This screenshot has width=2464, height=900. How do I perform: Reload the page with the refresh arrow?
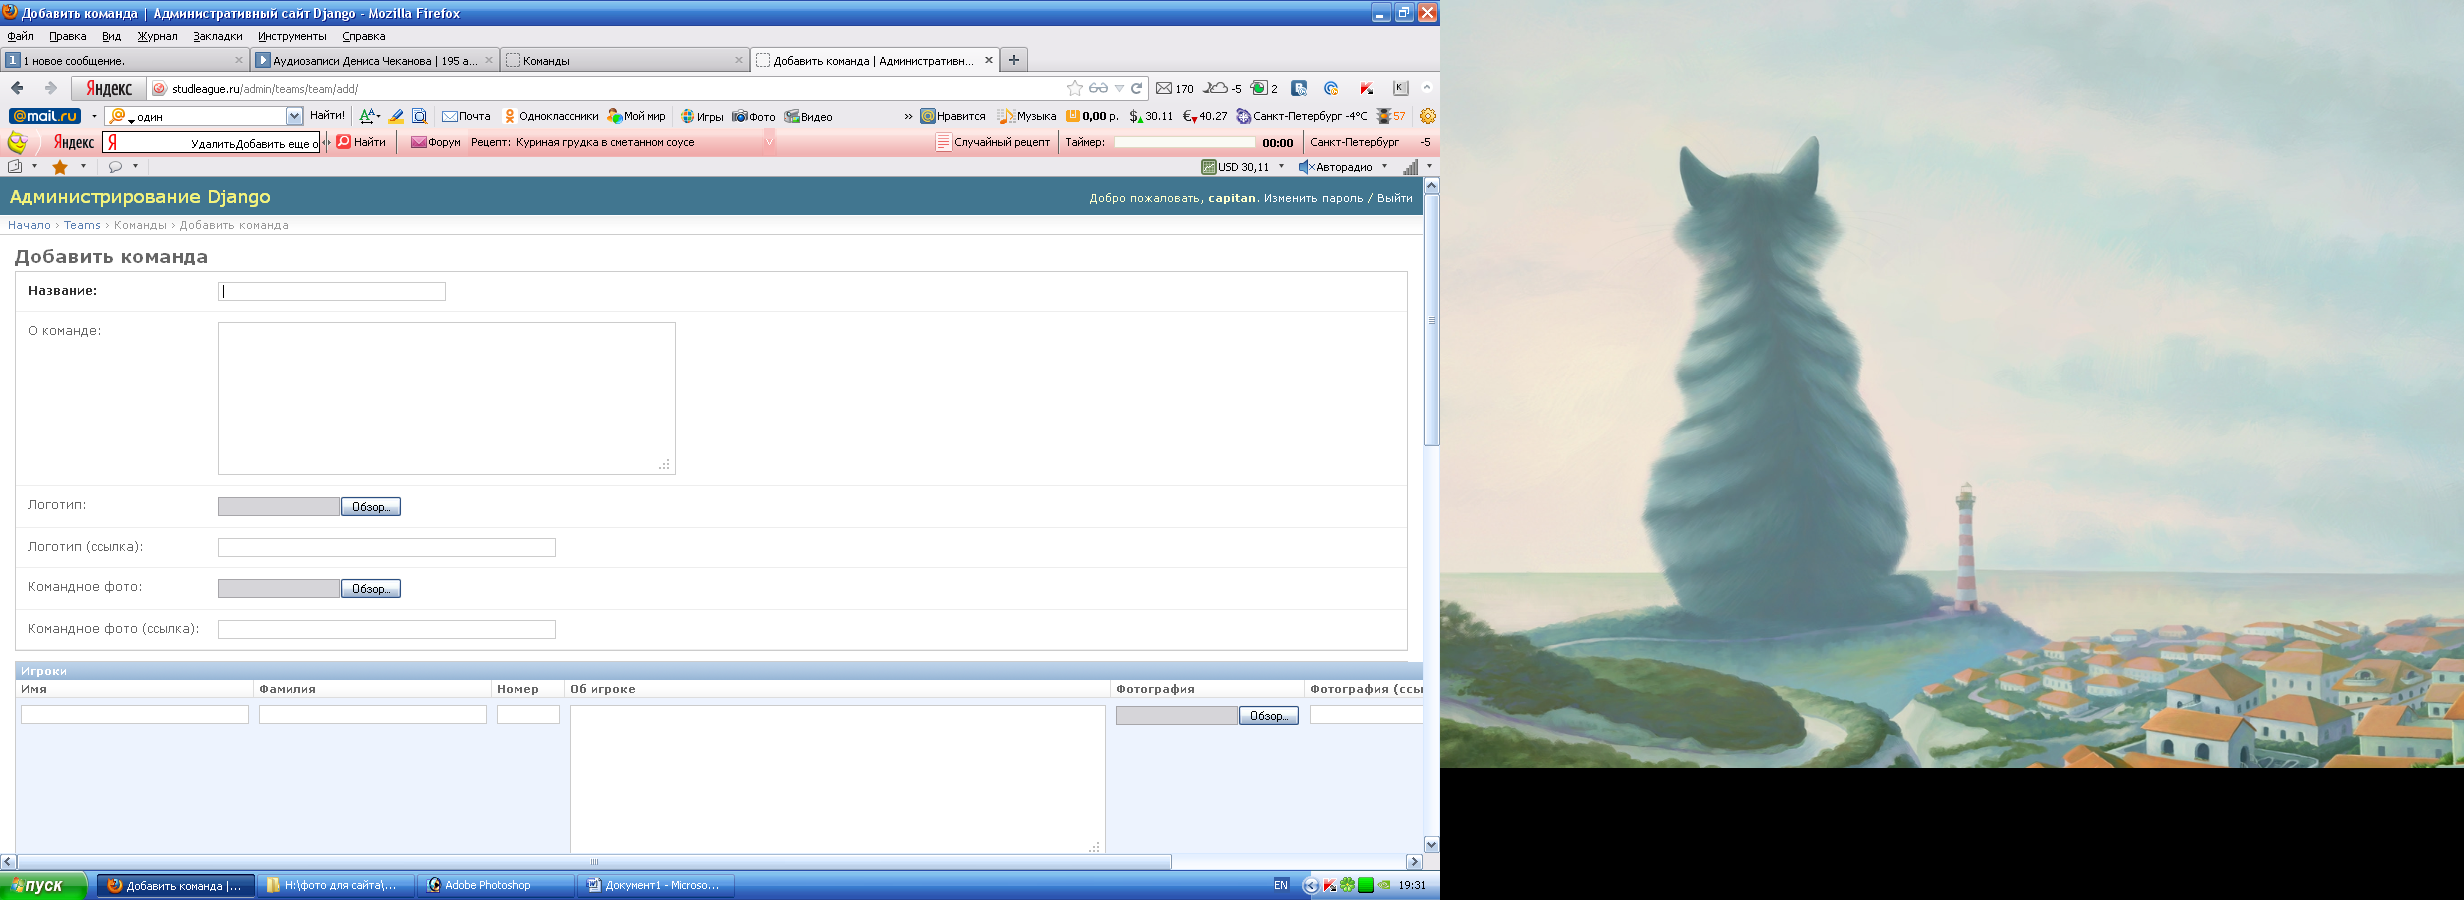(x=1137, y=88)
